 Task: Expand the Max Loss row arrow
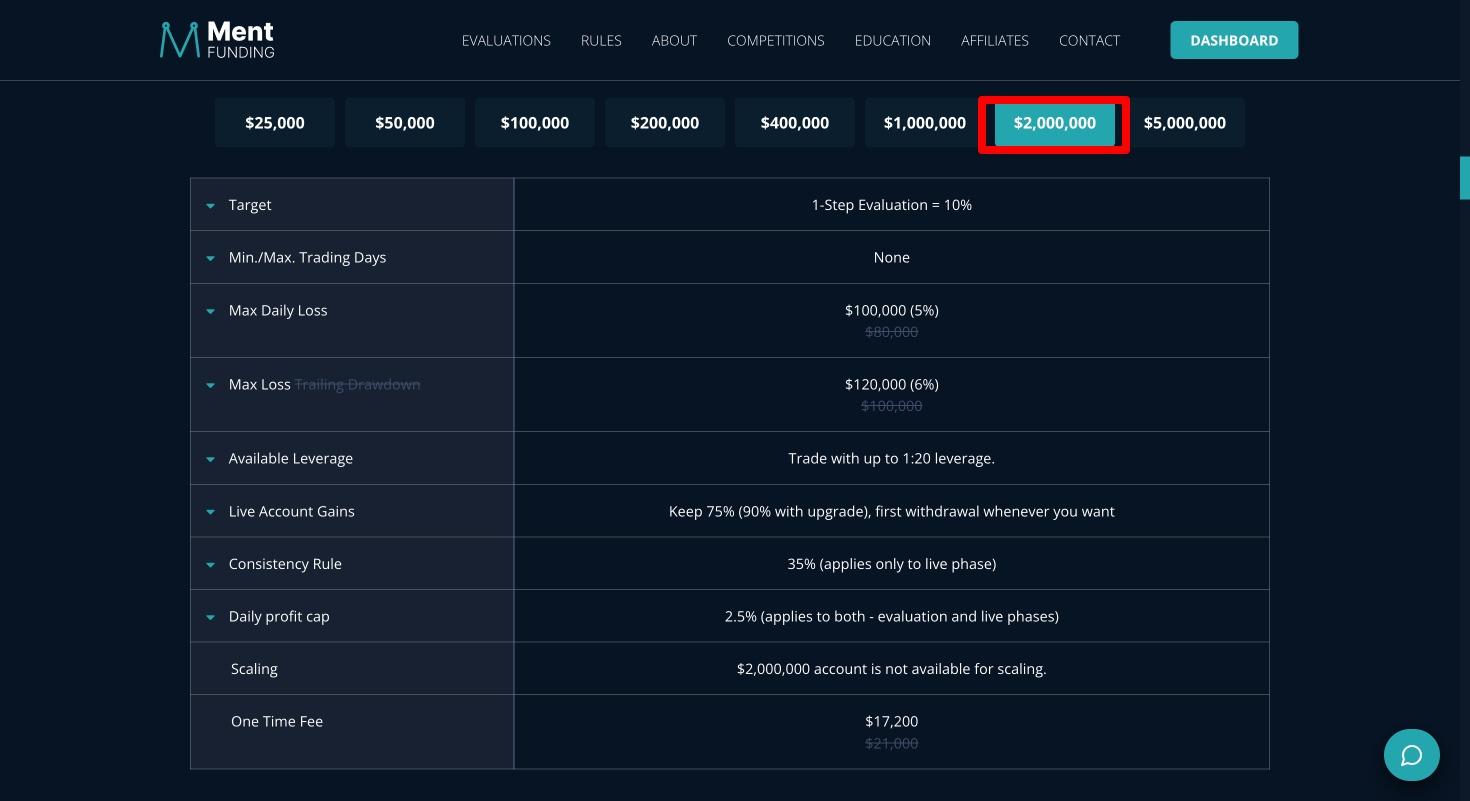pyautogui.click(x=210, y=385)
